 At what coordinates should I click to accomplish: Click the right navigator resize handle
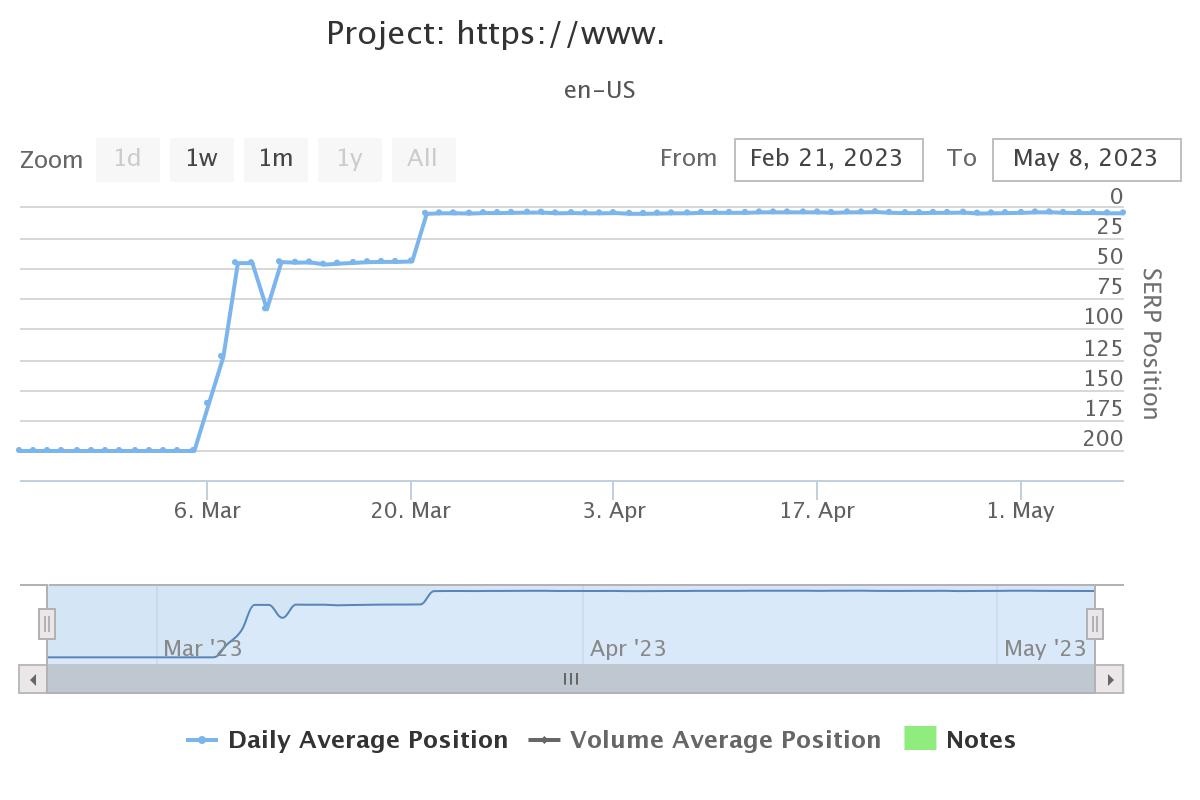pyautogui.click(x=1094, y=623)
